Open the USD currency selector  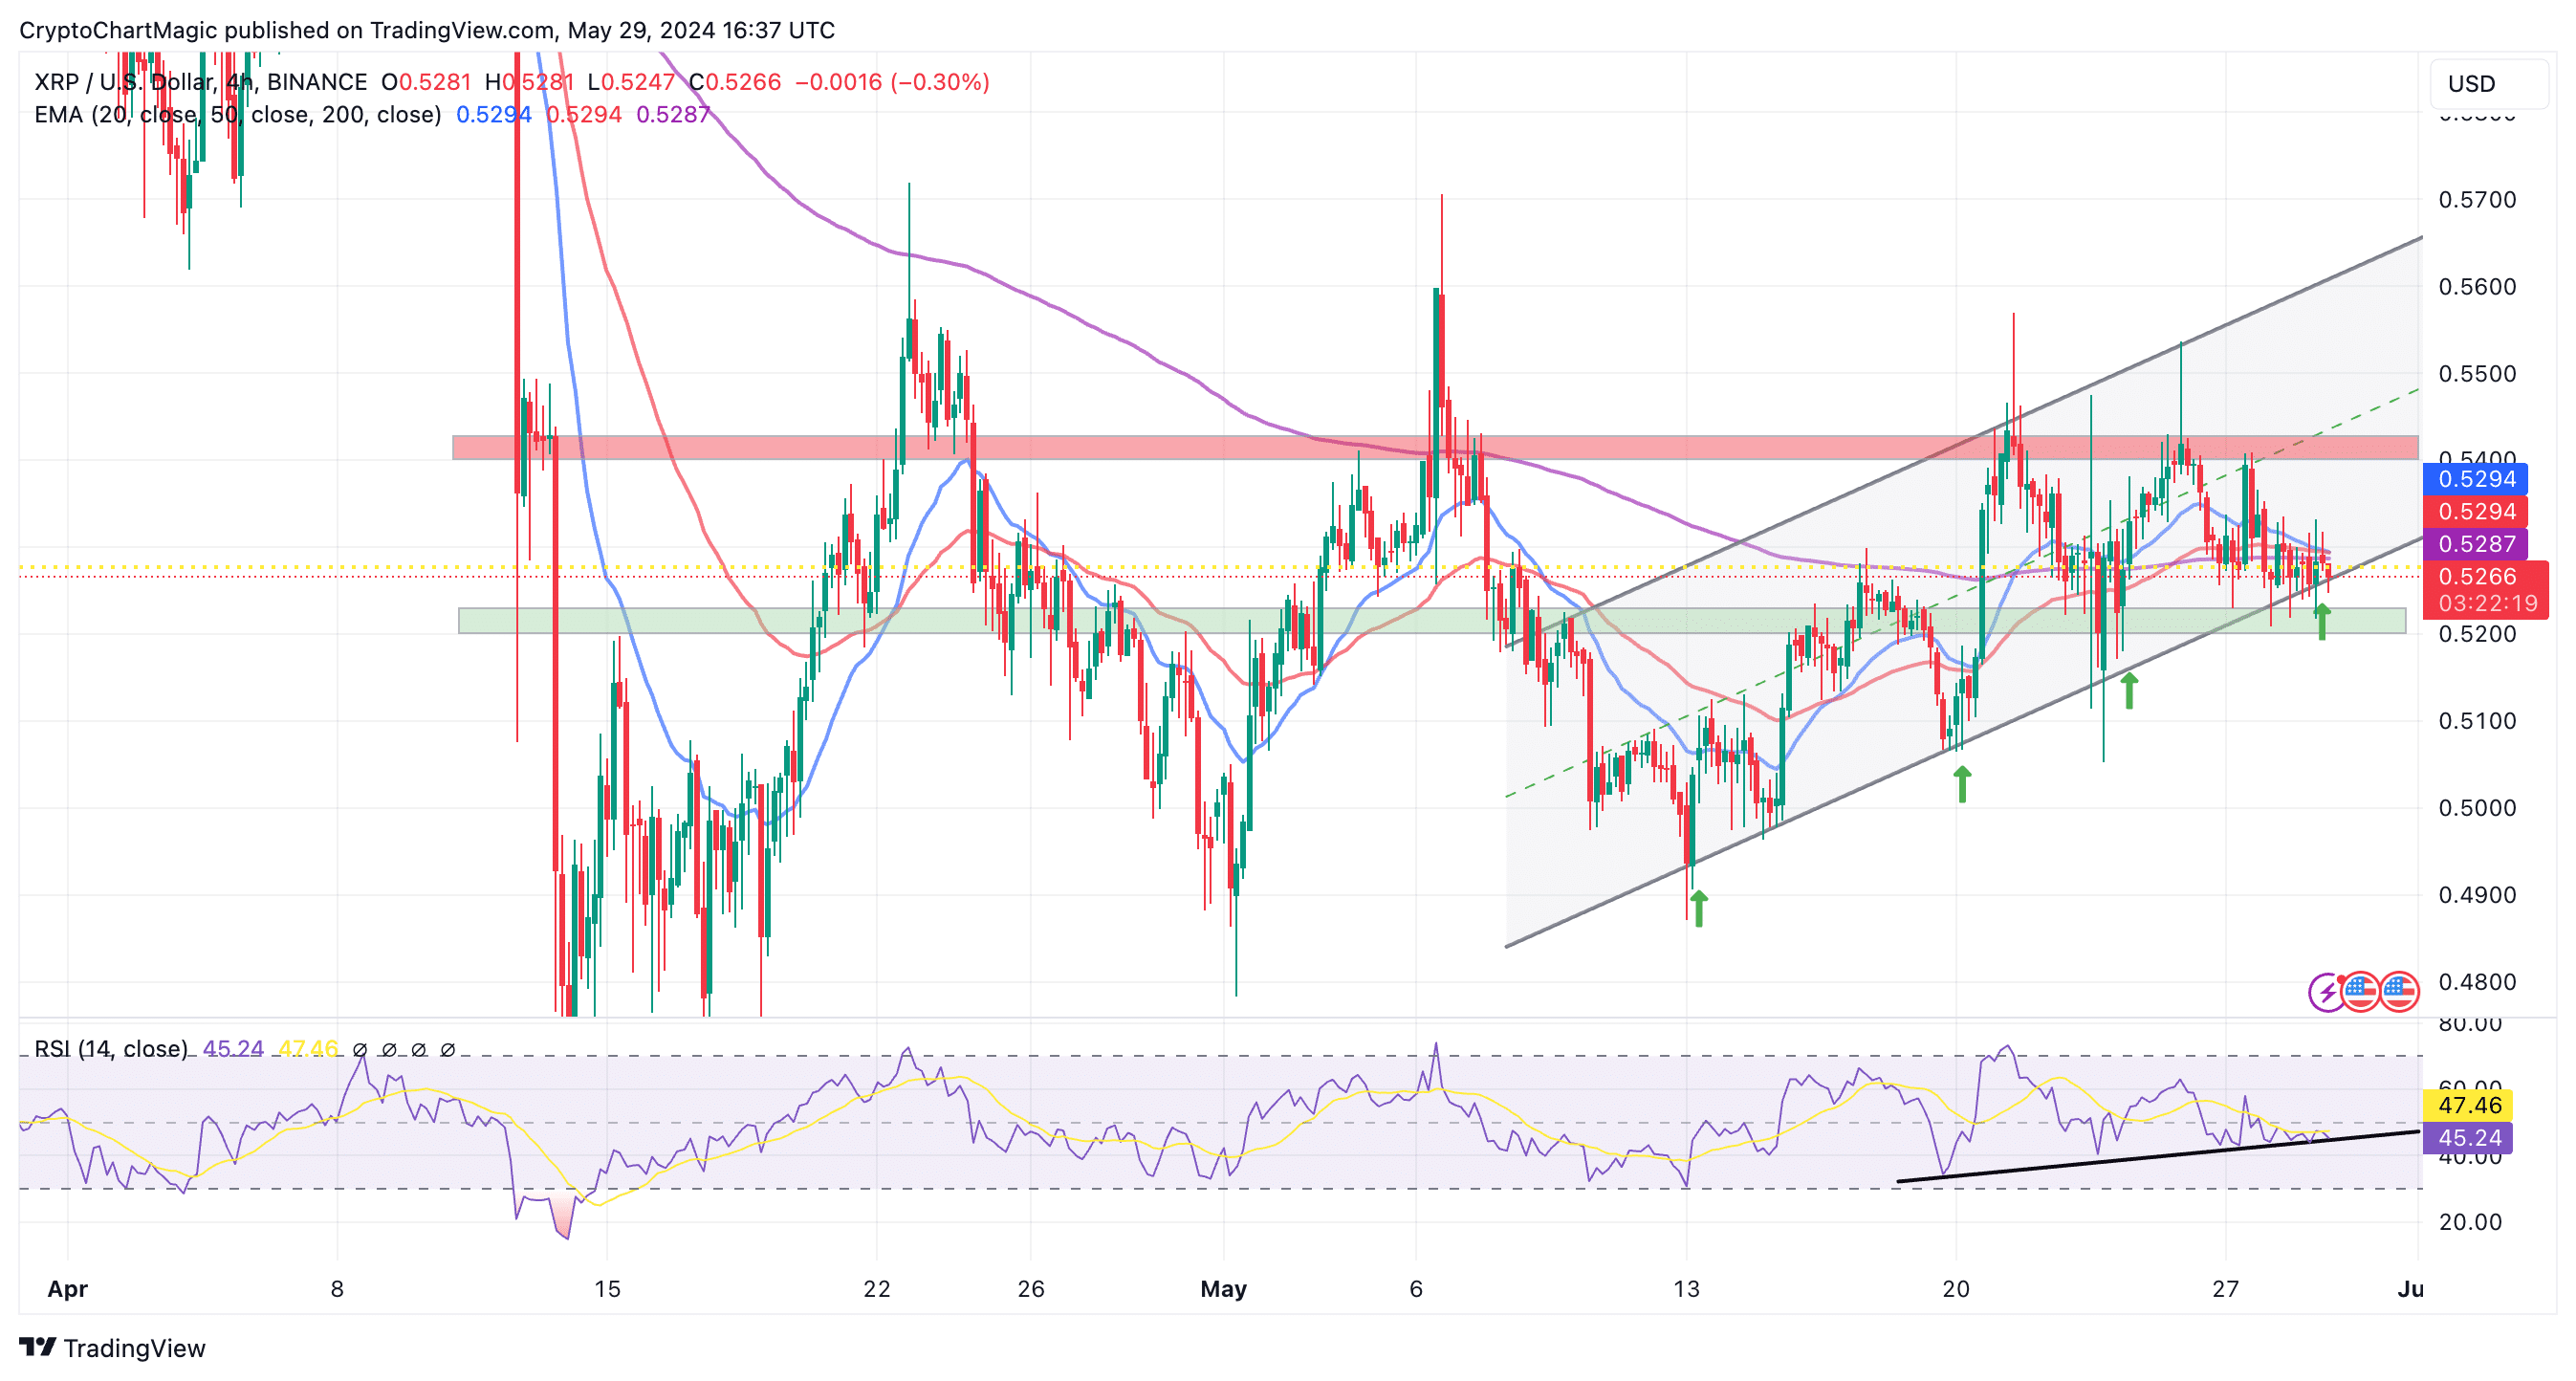pyautogui.click(x=2488, y=83)
